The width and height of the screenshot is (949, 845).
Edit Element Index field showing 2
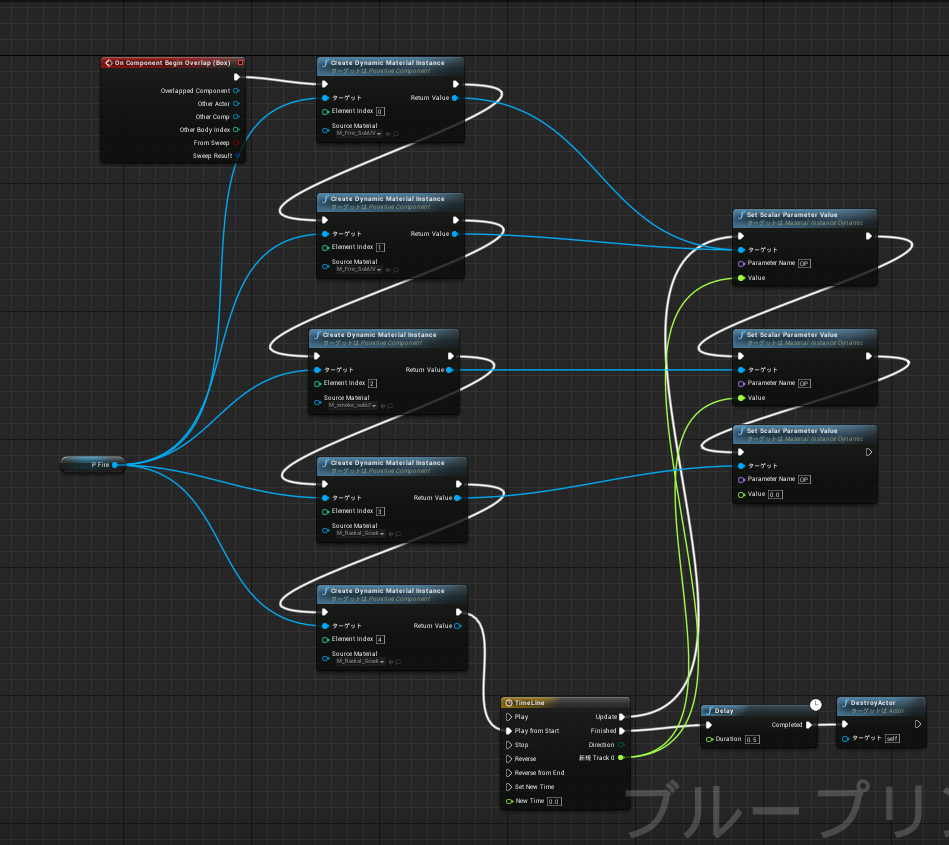pos(372,383)
